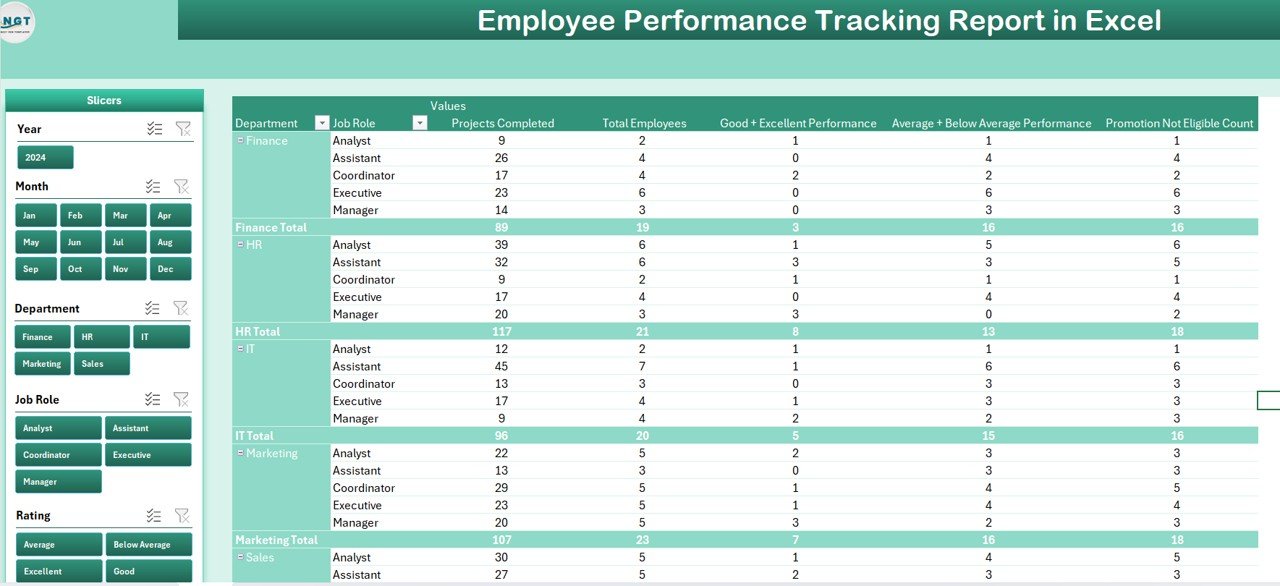1280x586 pixels.
Task: Collapse the Marketing group in pivot table
Action: 240,453
